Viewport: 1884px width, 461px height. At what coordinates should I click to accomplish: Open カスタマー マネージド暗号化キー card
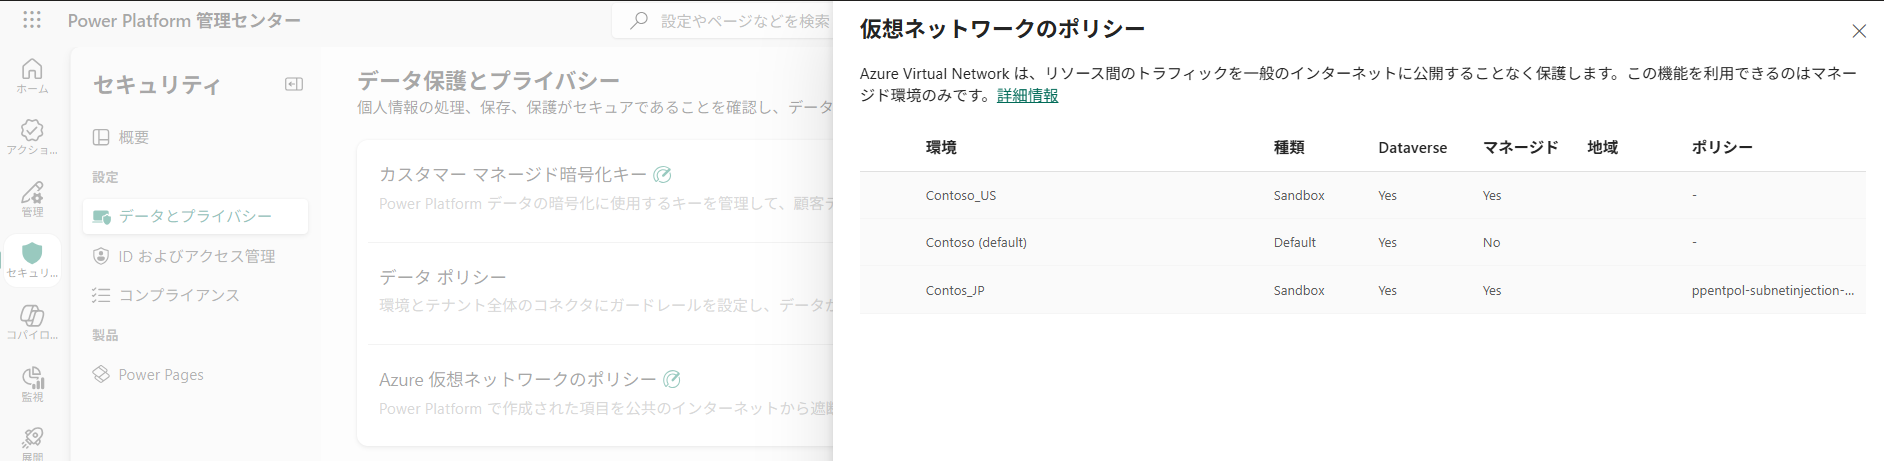click(595, 188)
